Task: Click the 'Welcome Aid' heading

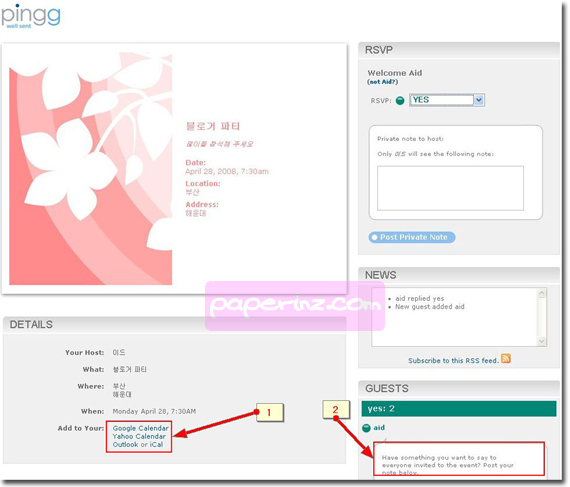Action: 395,73
